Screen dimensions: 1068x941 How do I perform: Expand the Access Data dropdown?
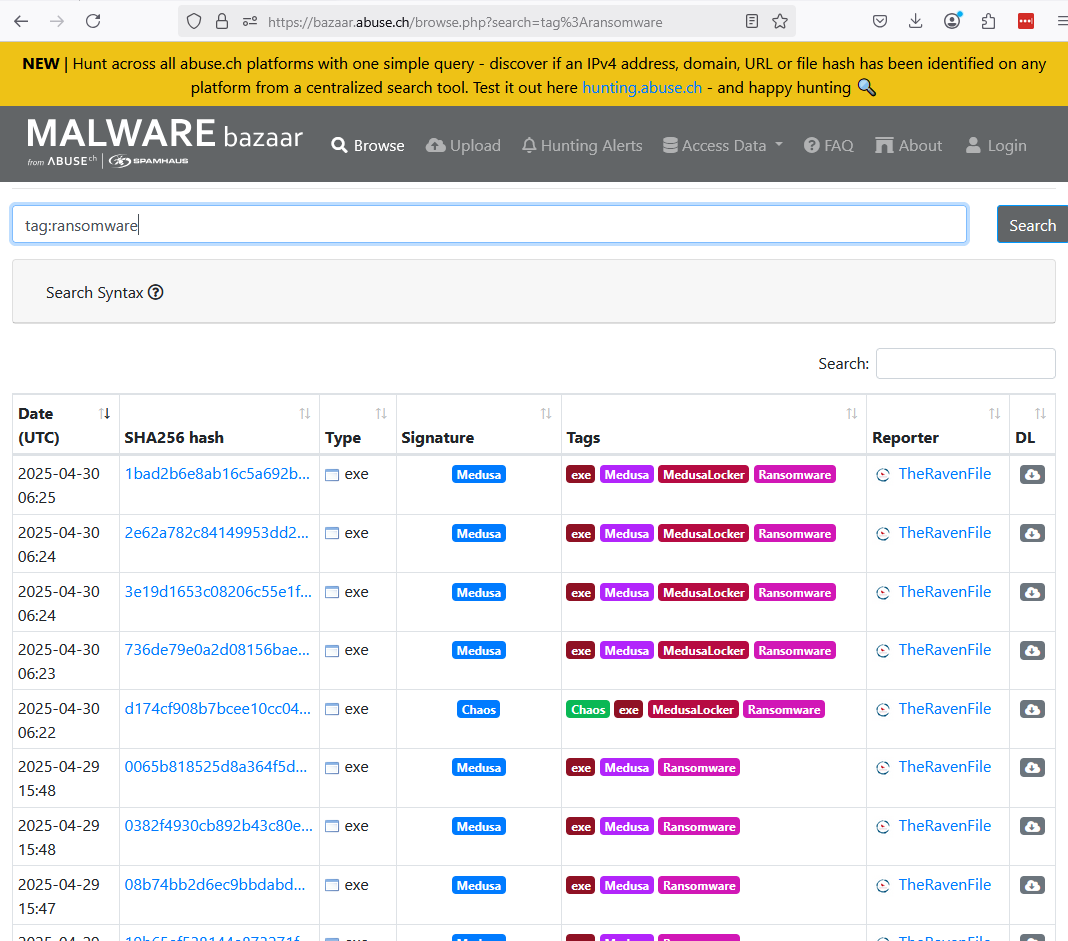(x=723, y=146)
